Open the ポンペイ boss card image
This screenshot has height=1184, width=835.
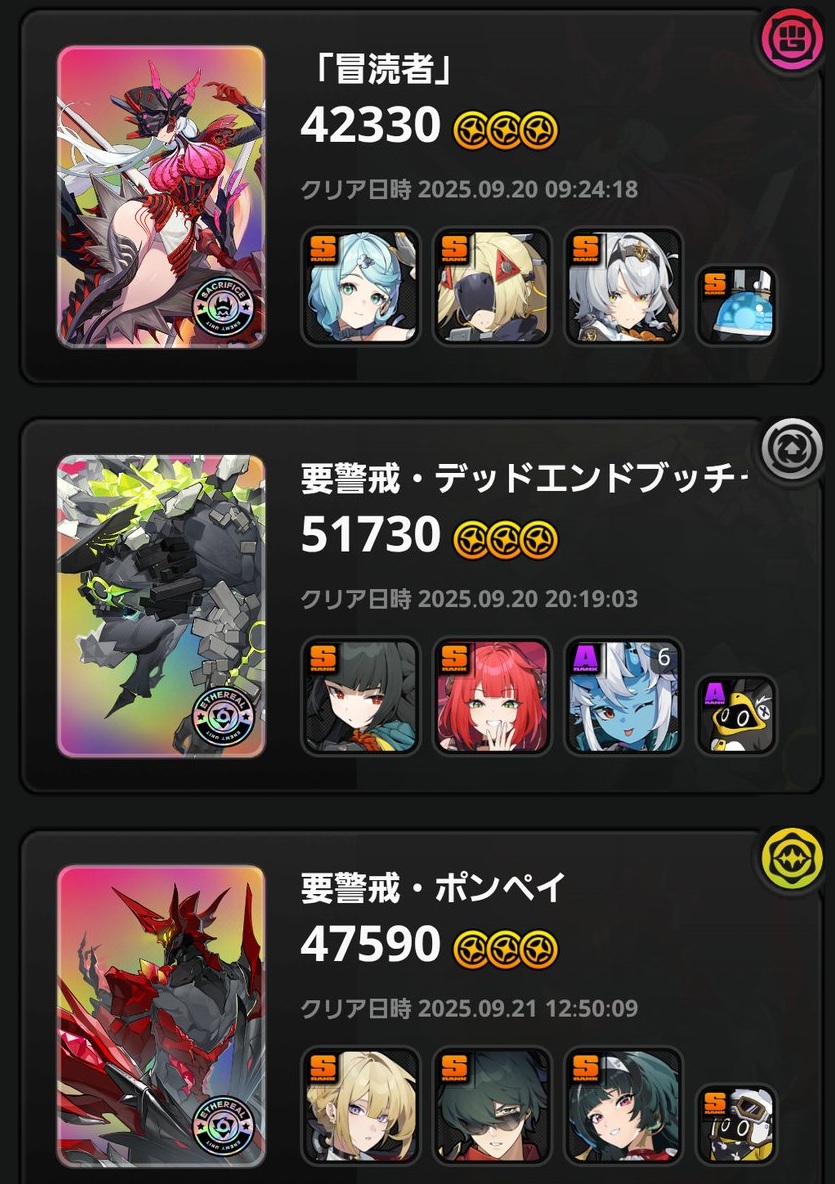pos(161,1016)
